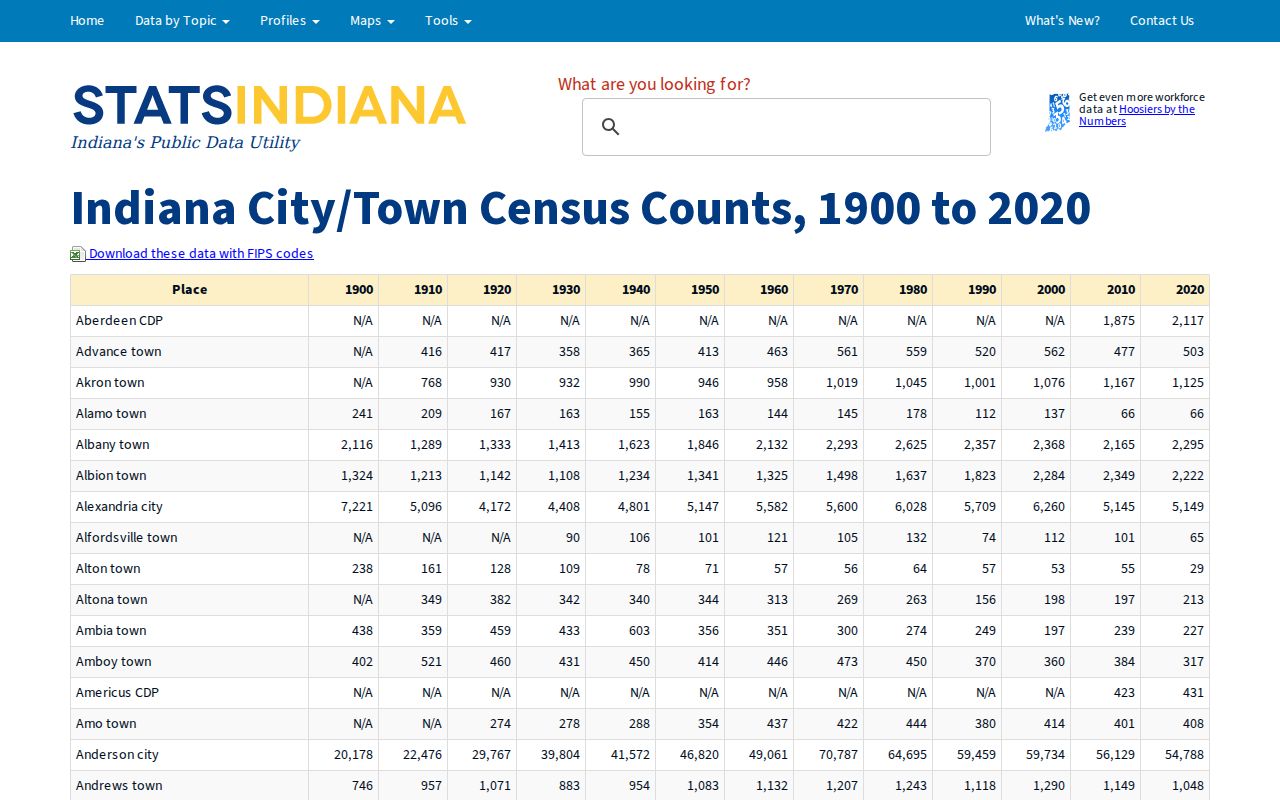This screenshot has width=1280, height=800.
Task: Click Alexandria city 1900 value 7,221
Action: (357, 506)
